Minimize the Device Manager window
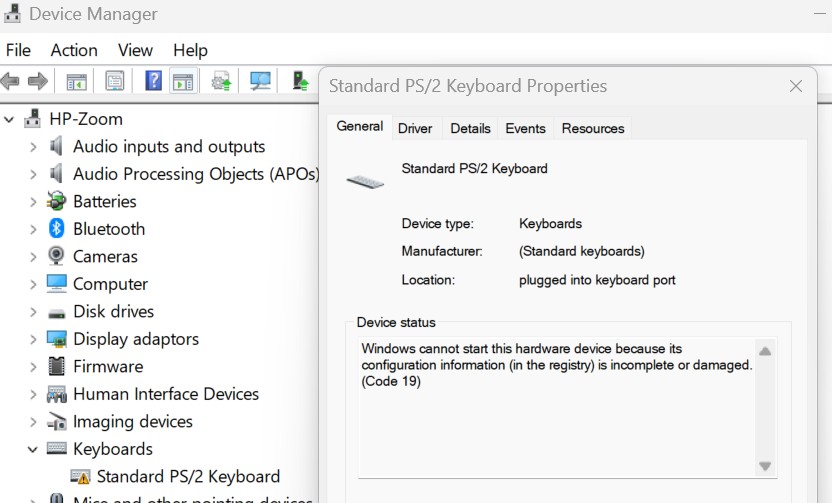Image resolution: width=832 pixels, height=503 pixels. 820,14
